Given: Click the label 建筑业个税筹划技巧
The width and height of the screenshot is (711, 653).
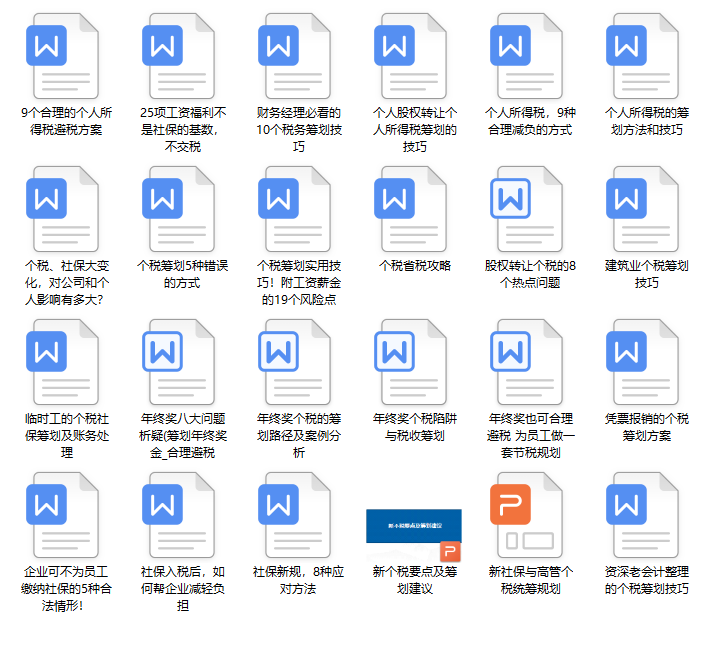Looking at the screenshot, I should [x=647, y=274].
